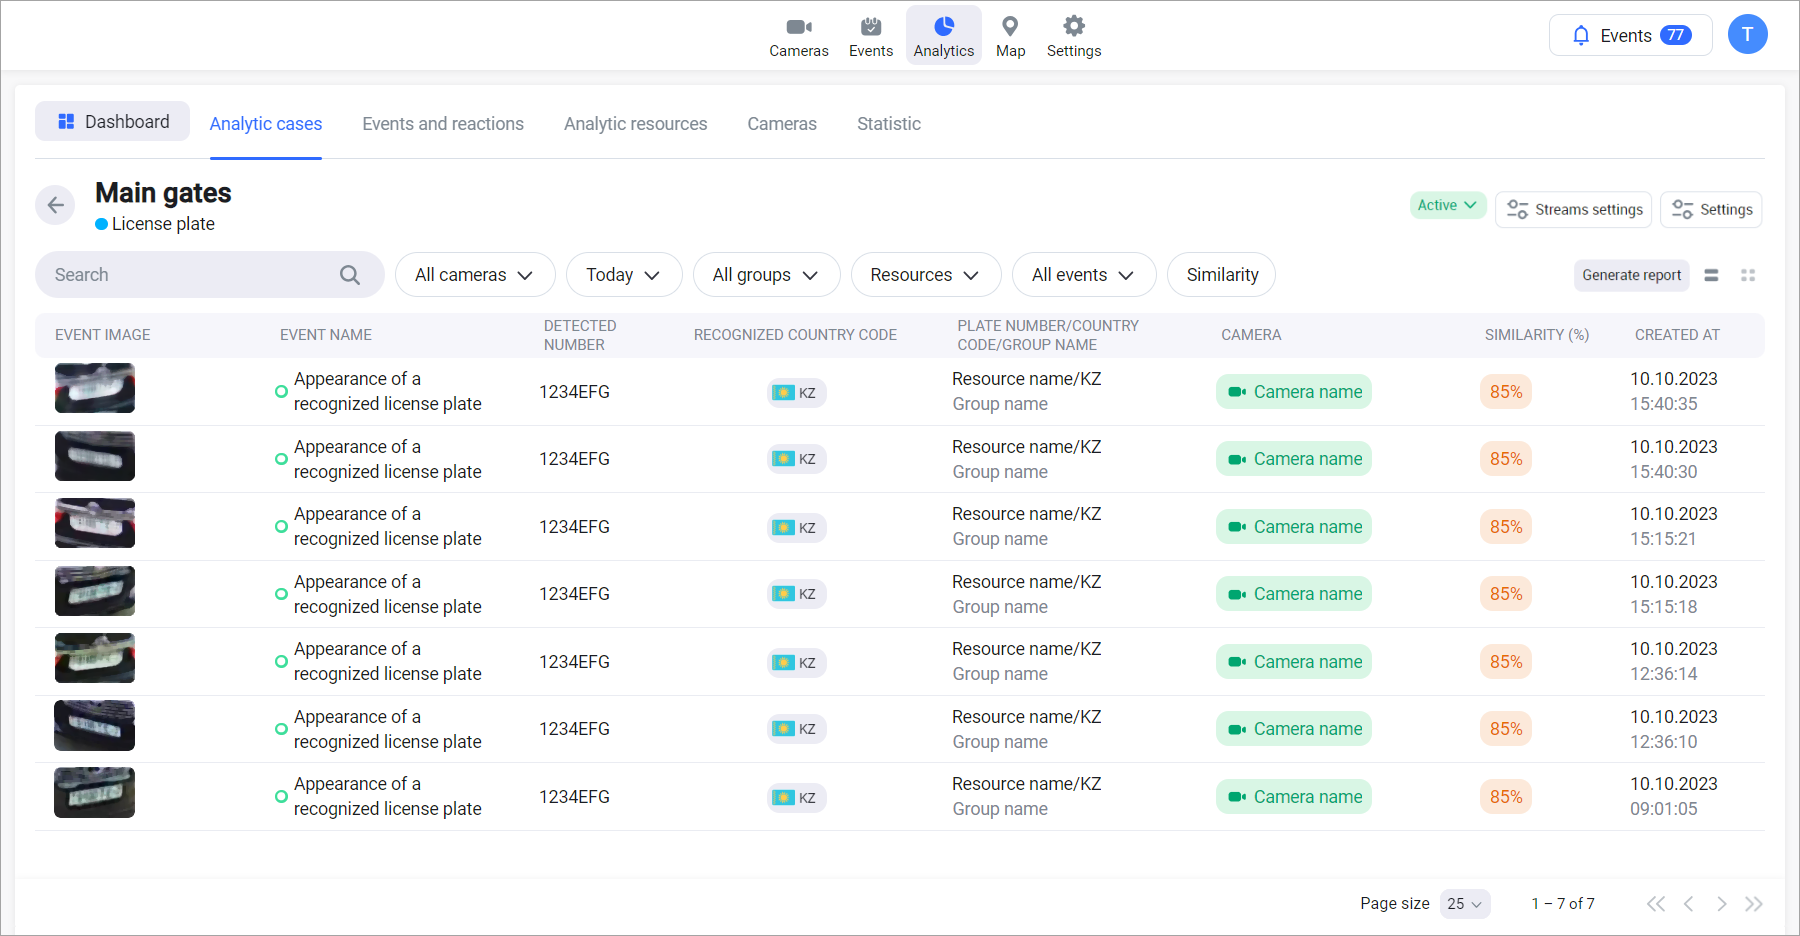1800x936 pixels.
Task: Open the user avatar T menu
Action: point(1747,35)
